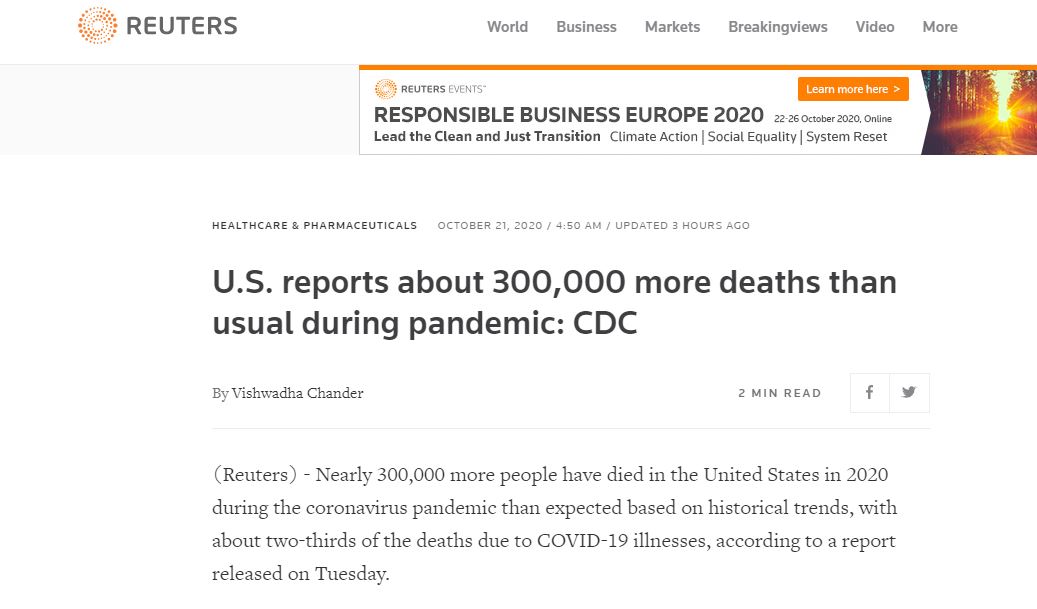Click Lead the Clean and Just Transition text

point(487,137)
